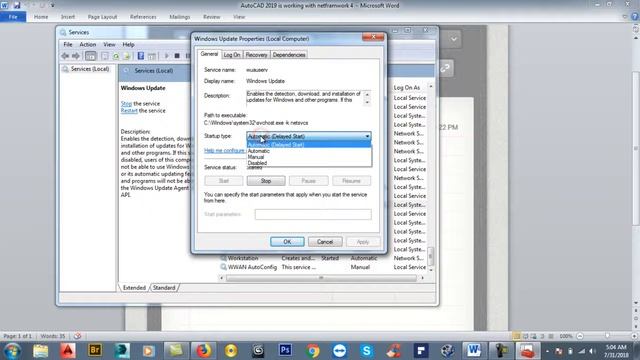Open the File Explorer taskbar icon
Image resolution: width=640 pixels, height=360 pixels.
coord(40,351)
